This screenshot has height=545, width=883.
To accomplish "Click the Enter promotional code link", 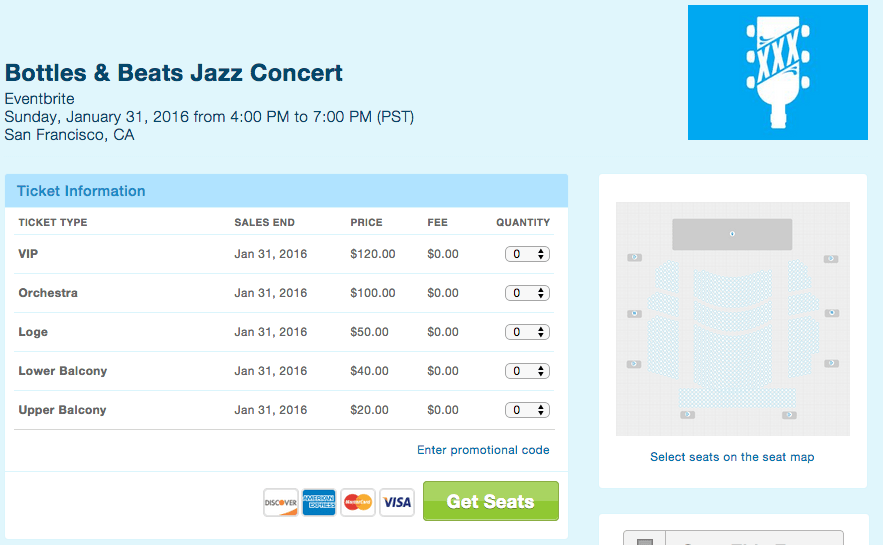I will click(x=483, y=450).
